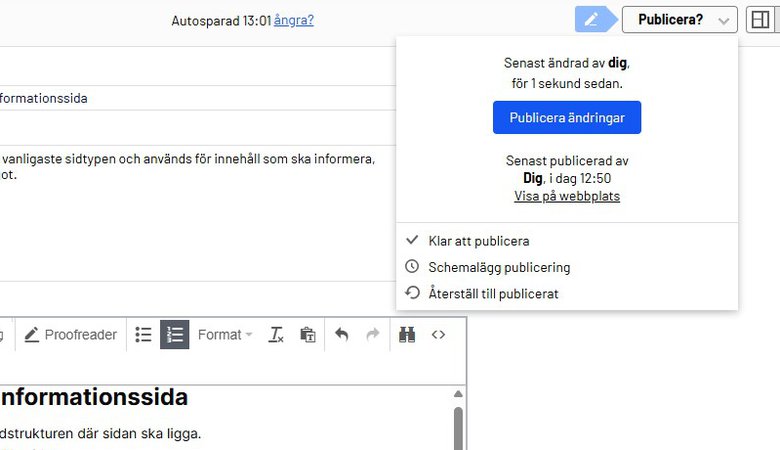Select Schemalägg publicering menu option
Viewport: 780px width, 450px height.
[x=567, y=267]
